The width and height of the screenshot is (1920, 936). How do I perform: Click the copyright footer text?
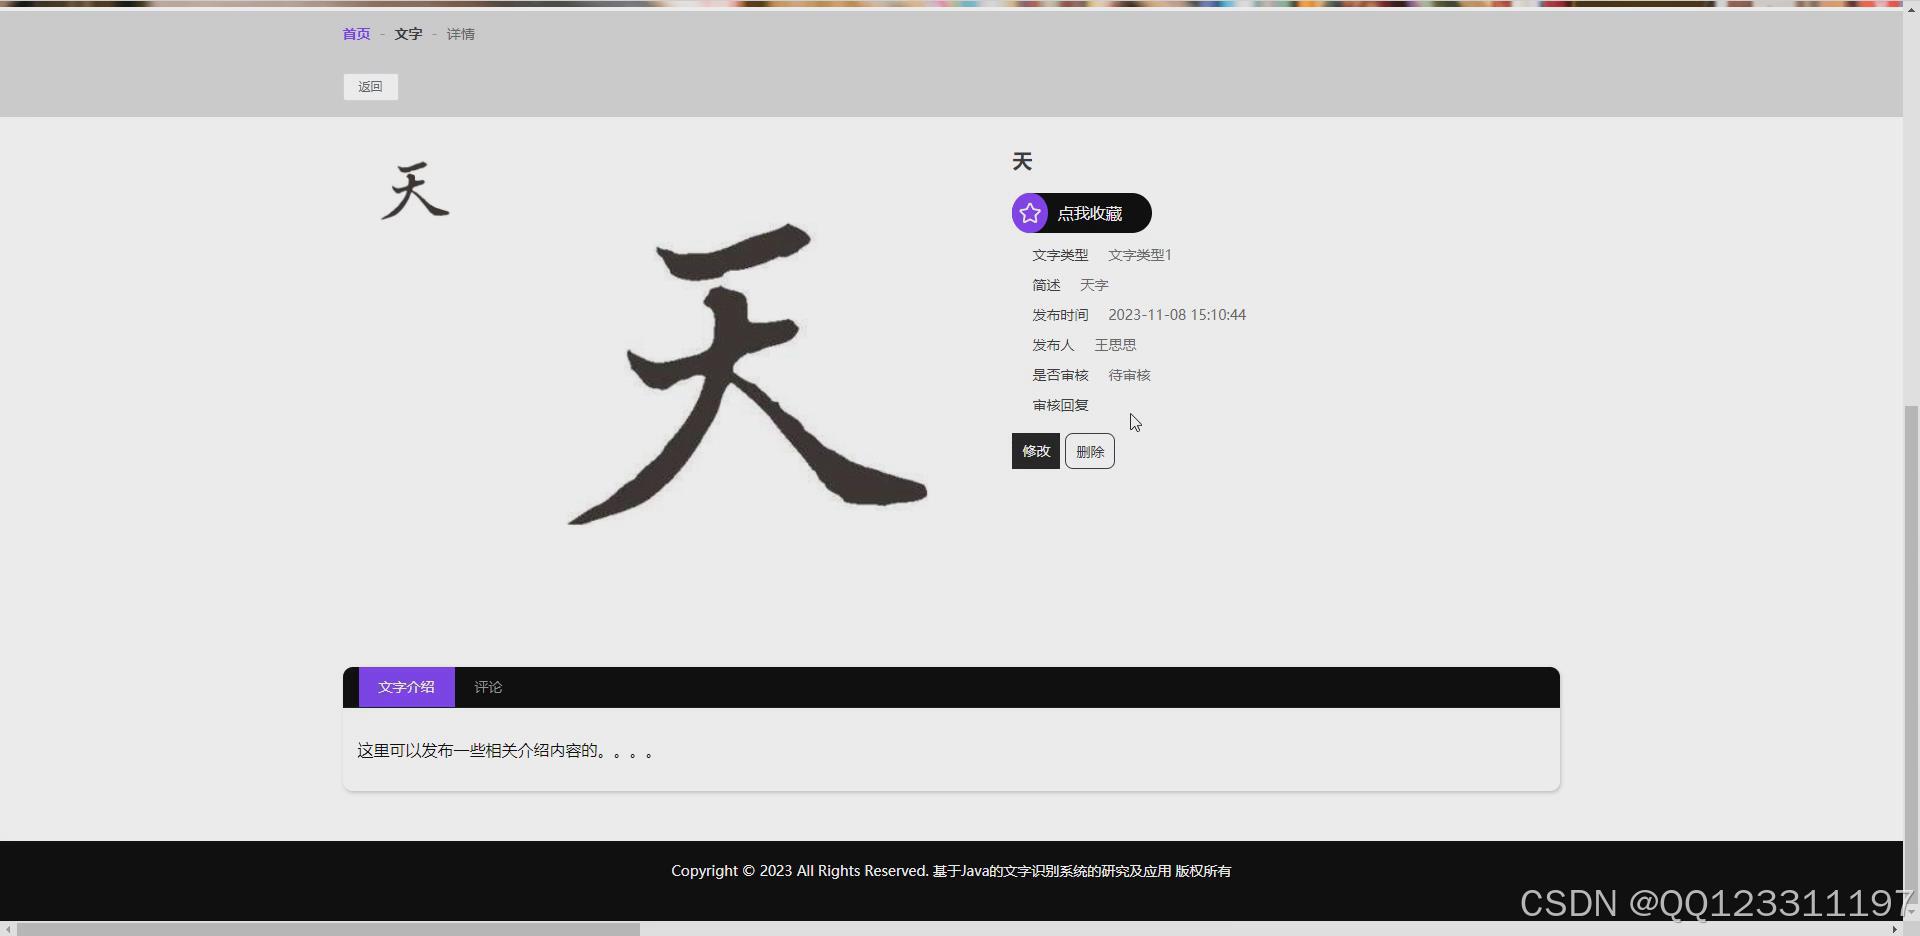pos(951,870)
